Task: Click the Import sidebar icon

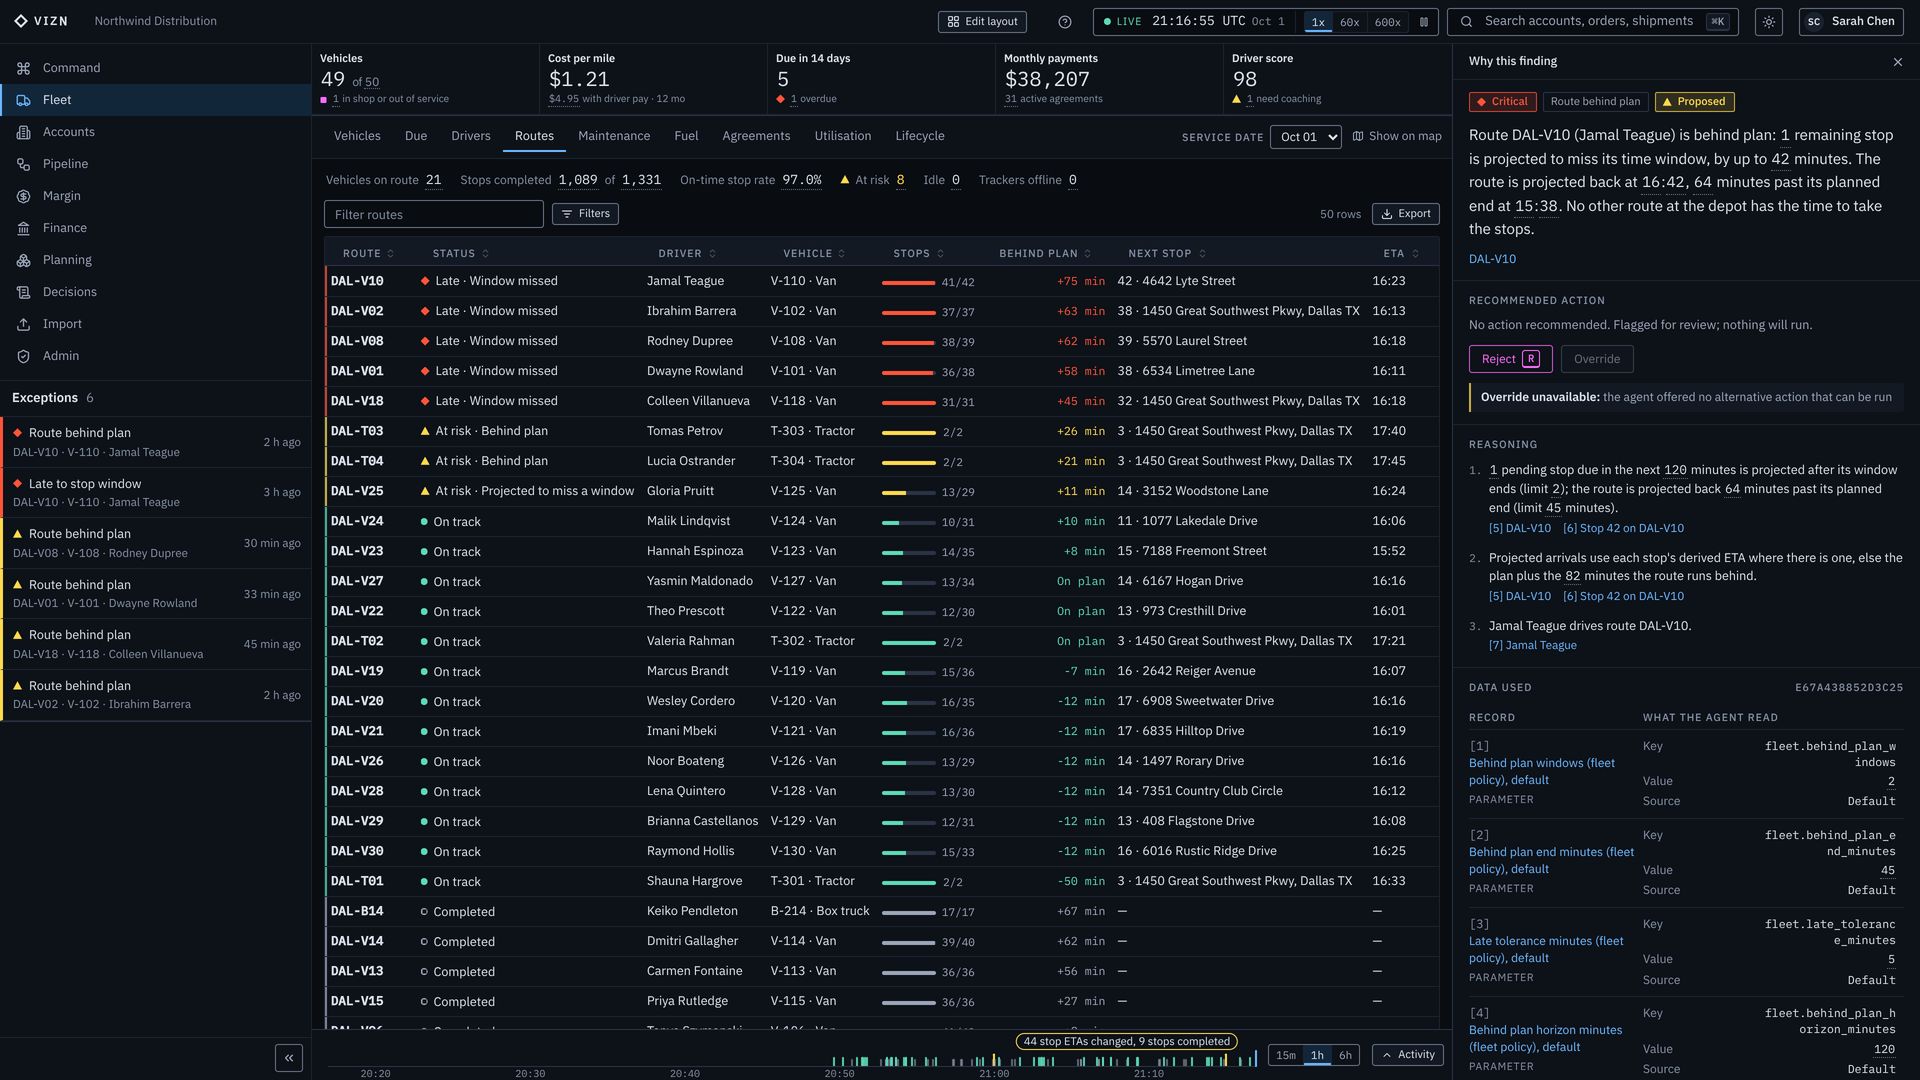Action: pyautogui.click(x=23, y=324)
